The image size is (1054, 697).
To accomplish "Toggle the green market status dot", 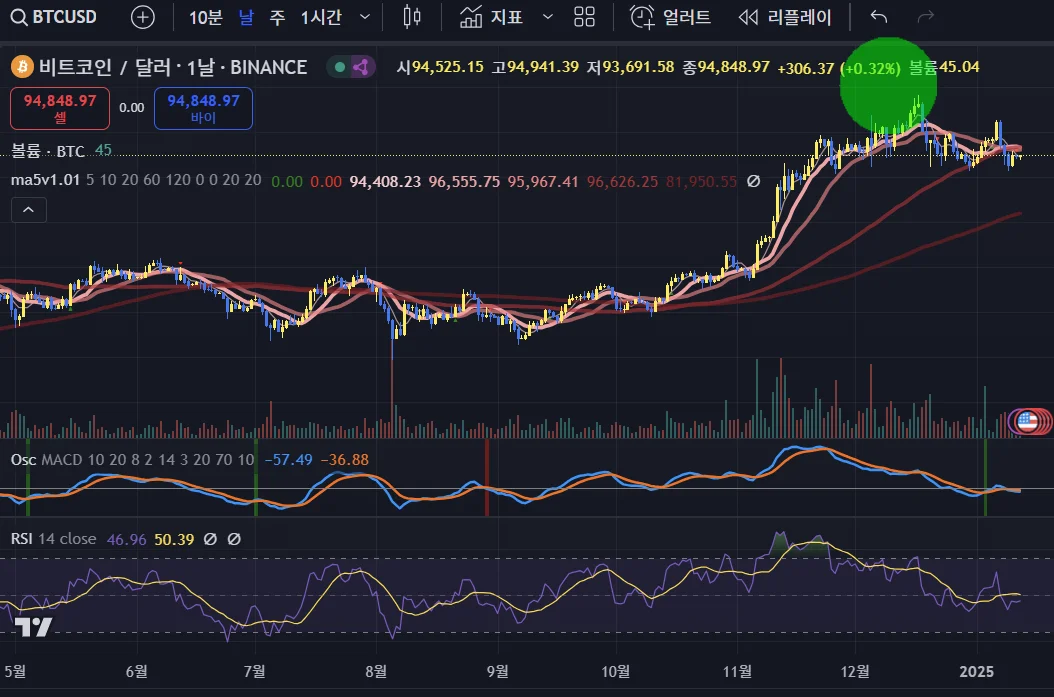I will coord(340,67).
